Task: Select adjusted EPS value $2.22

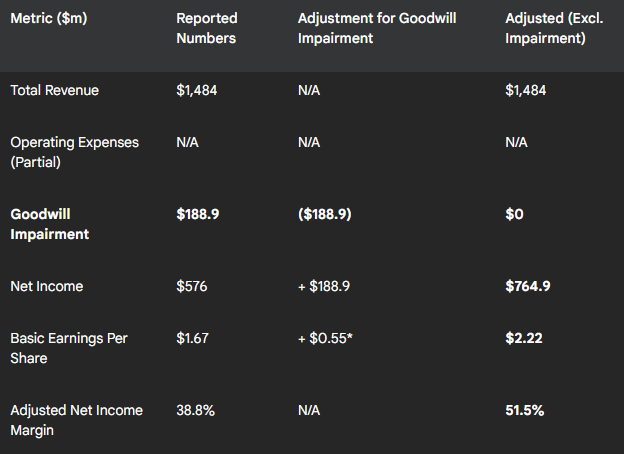Action: point(524,338)
